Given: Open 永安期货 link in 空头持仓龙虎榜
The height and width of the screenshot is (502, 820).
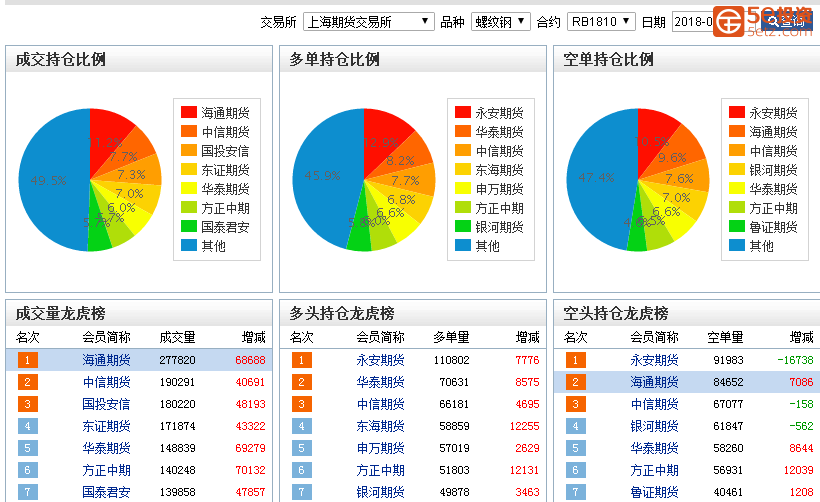Looking at the screenshot, I should pyautogui.click(x=654, y=360).
